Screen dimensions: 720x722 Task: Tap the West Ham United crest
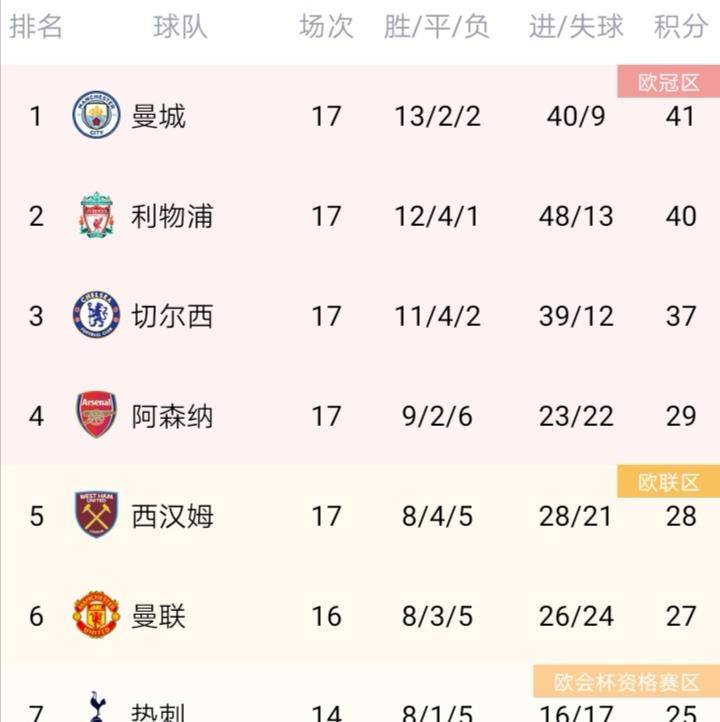click(x=97, y=514)
